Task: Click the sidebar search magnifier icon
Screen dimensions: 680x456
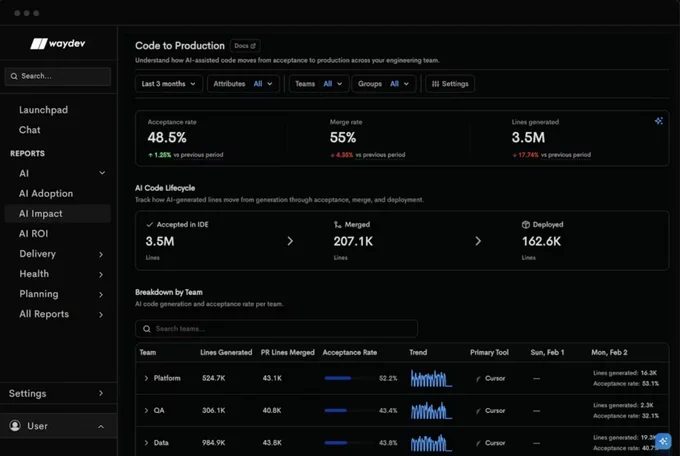Action: point(14,76)
